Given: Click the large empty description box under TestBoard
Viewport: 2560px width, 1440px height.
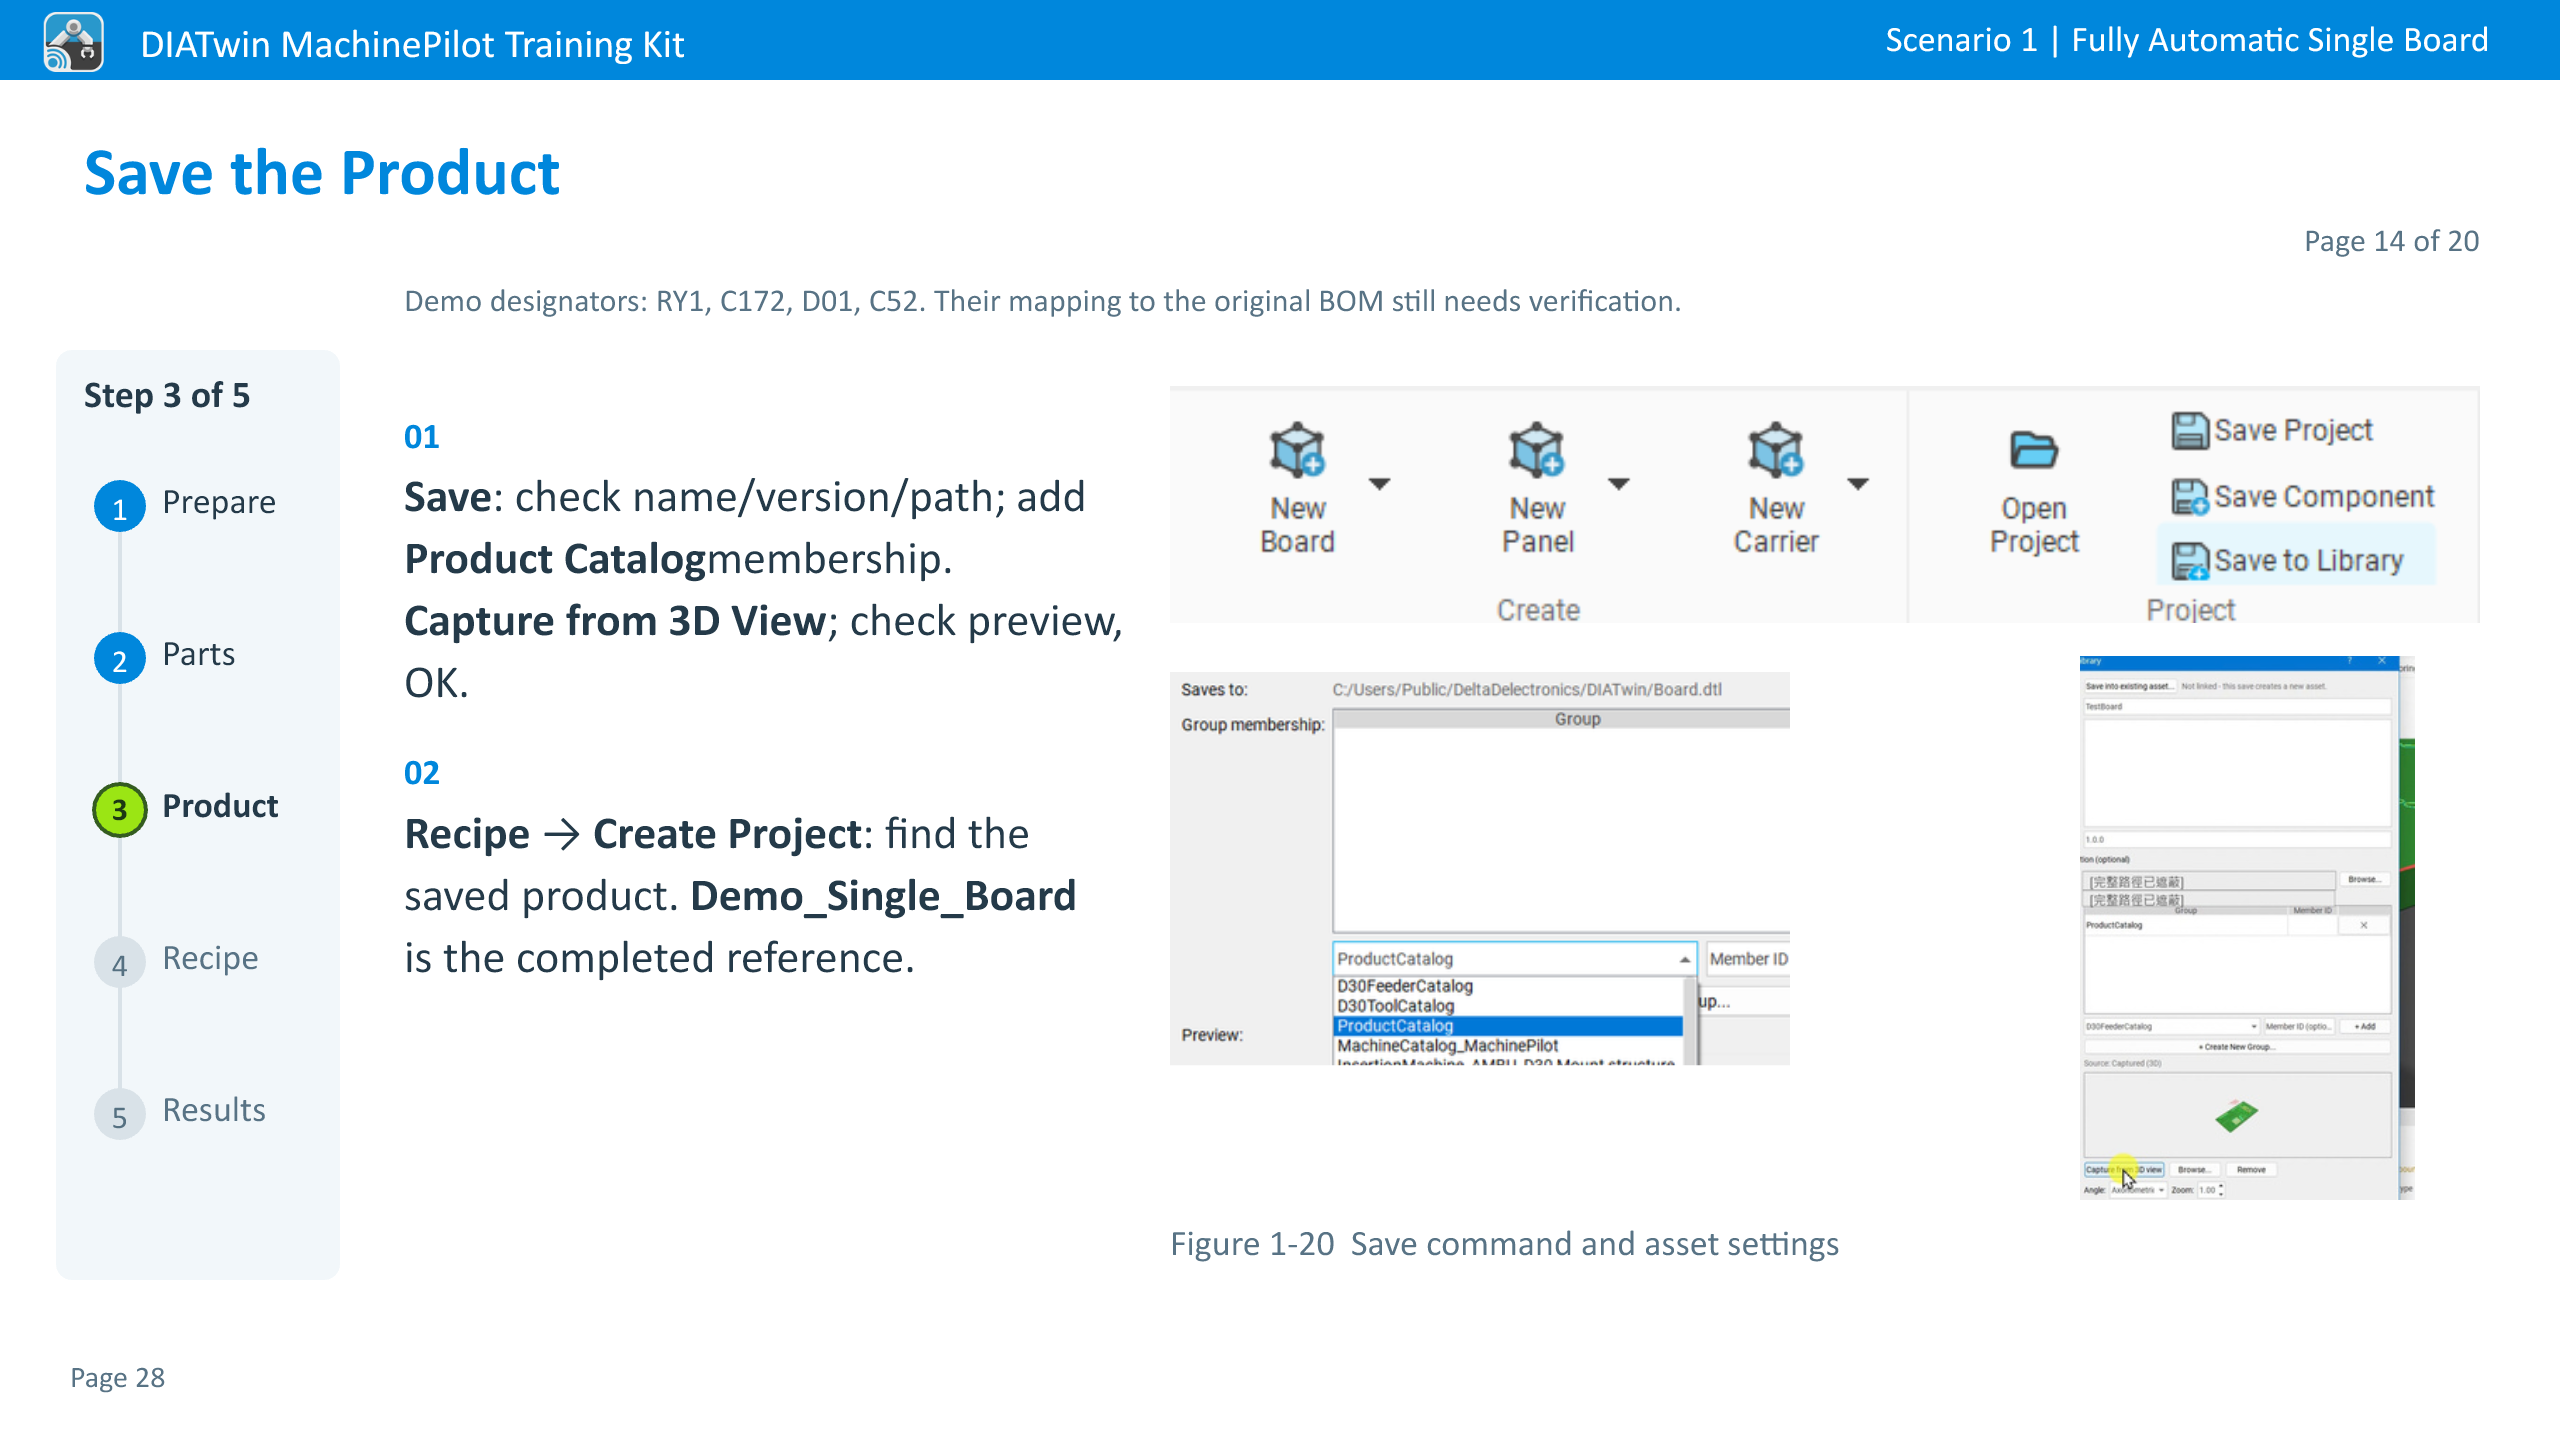Looking at the screenshot, I should tap(2237, 772).
